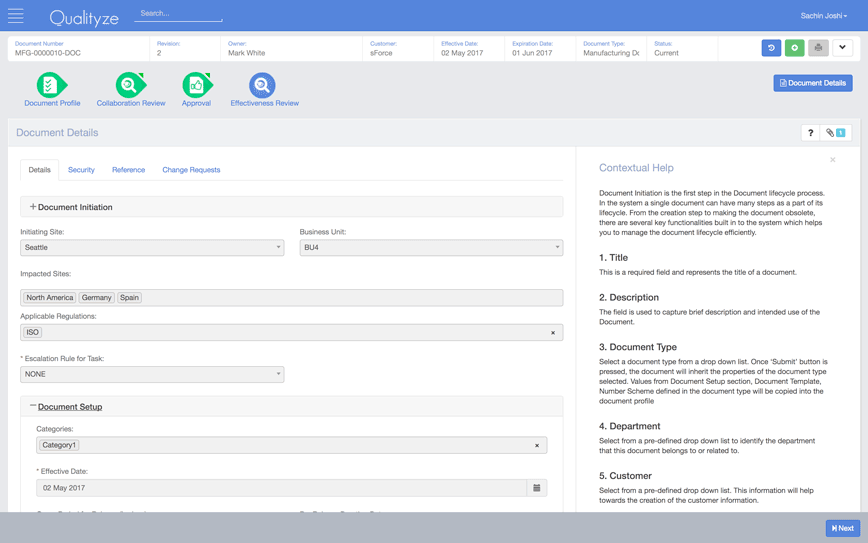The height and width of the screenshot is (543, 868).
Task: Click the Next button
Action: click(x=842, y=528)
